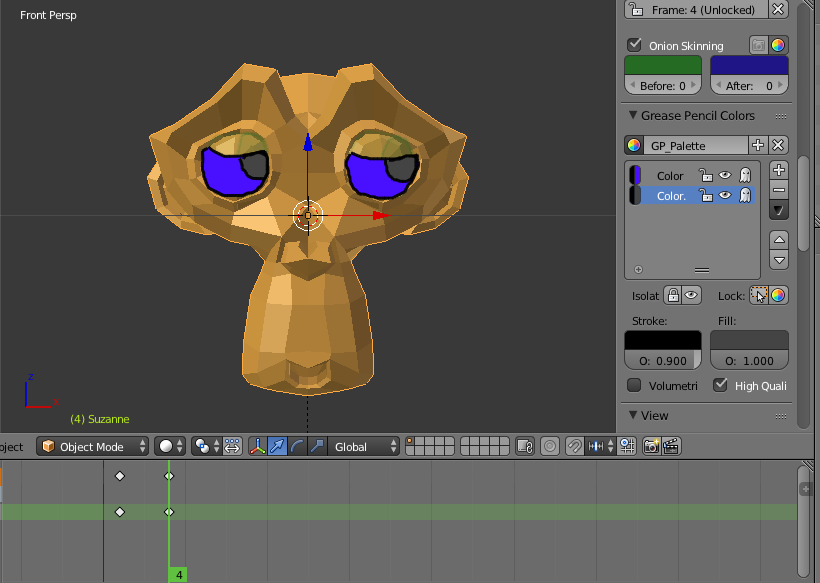
Task: Click the palette list filter plus icon
Action: coord(639,270)
